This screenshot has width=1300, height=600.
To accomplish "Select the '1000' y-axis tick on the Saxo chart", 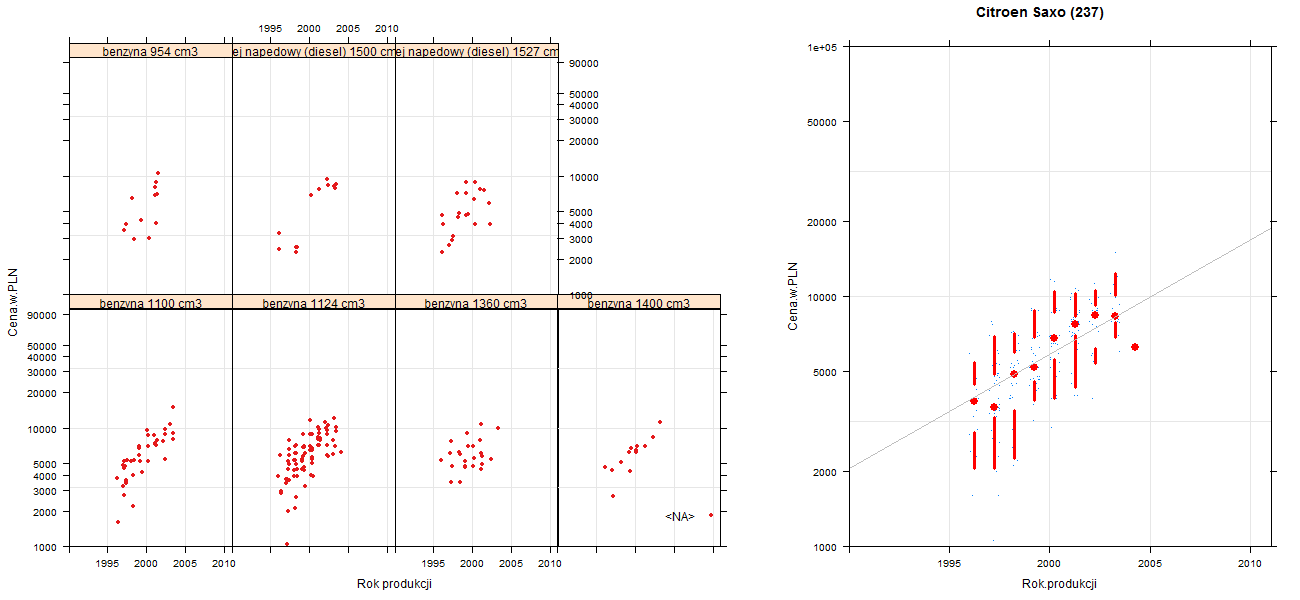I will (x=827, y=547).
